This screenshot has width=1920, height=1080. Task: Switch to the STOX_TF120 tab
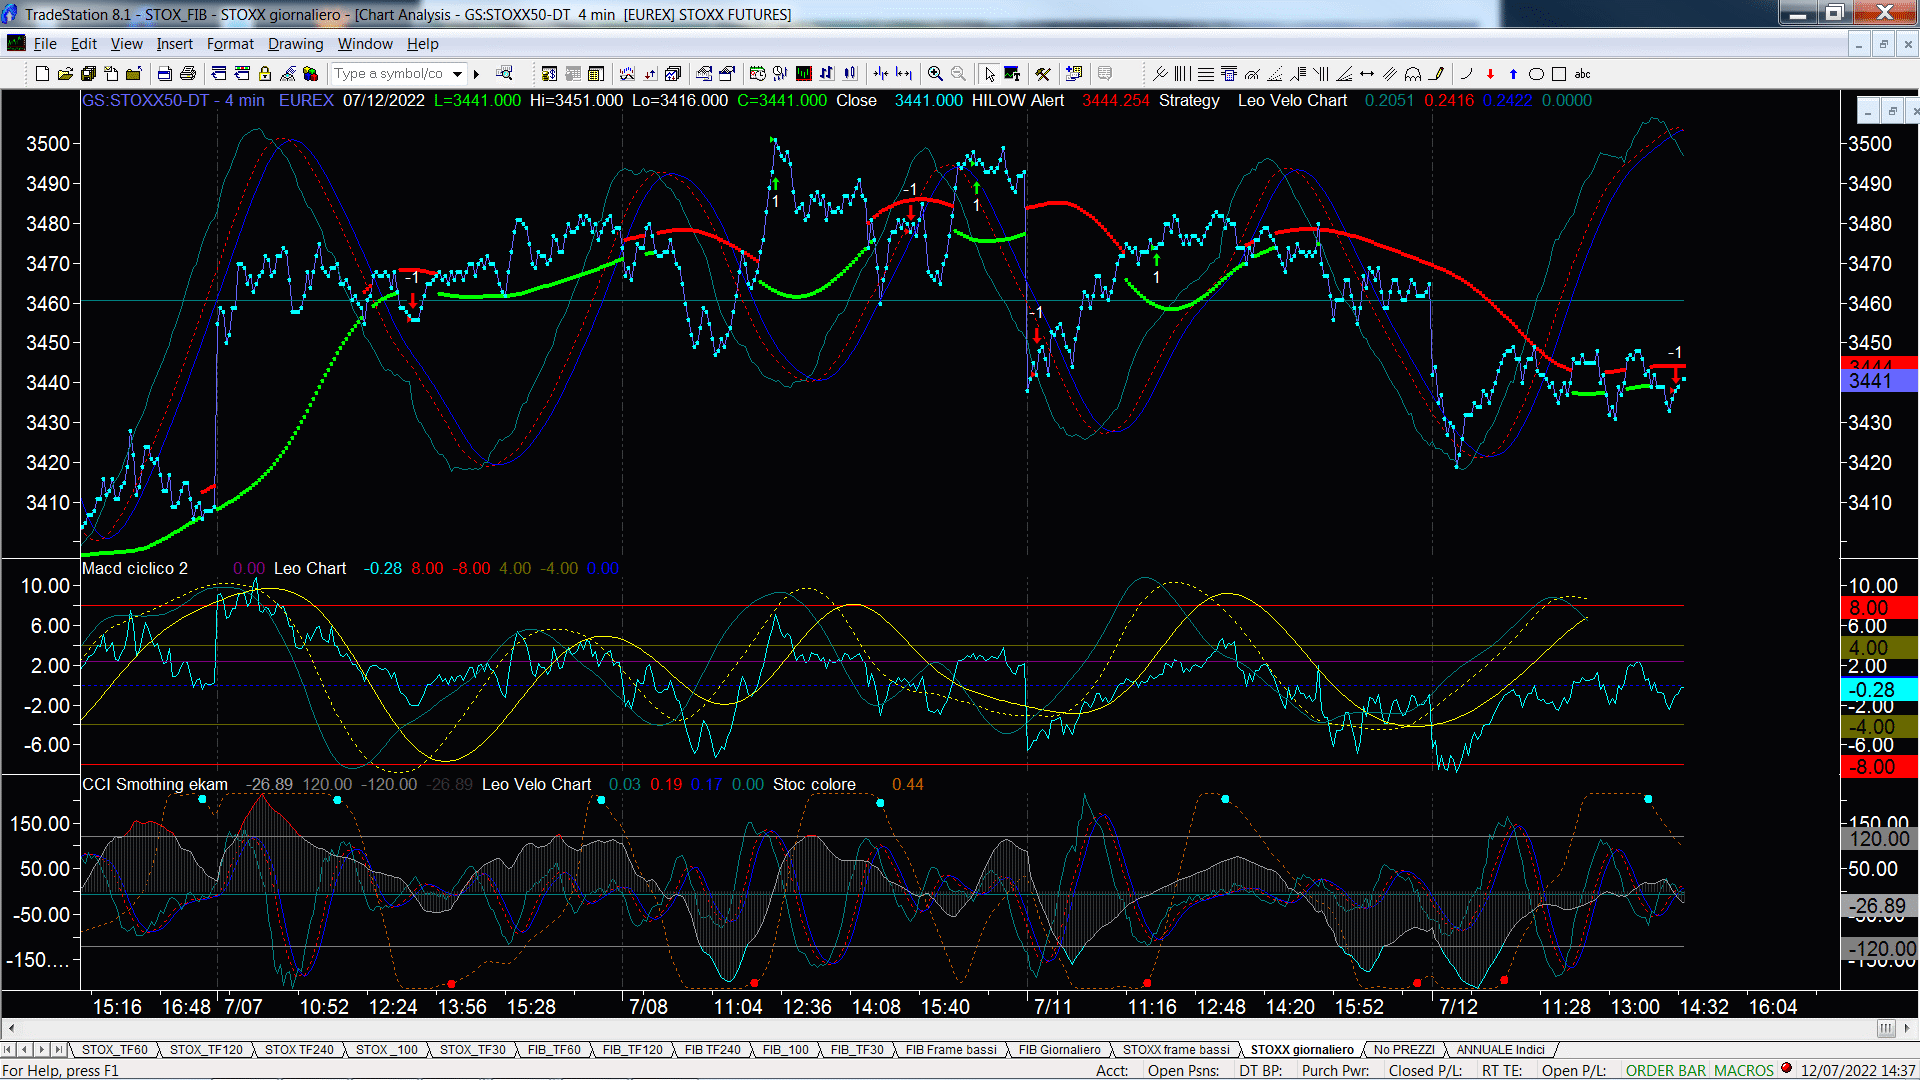click(x=206, y=1049)
